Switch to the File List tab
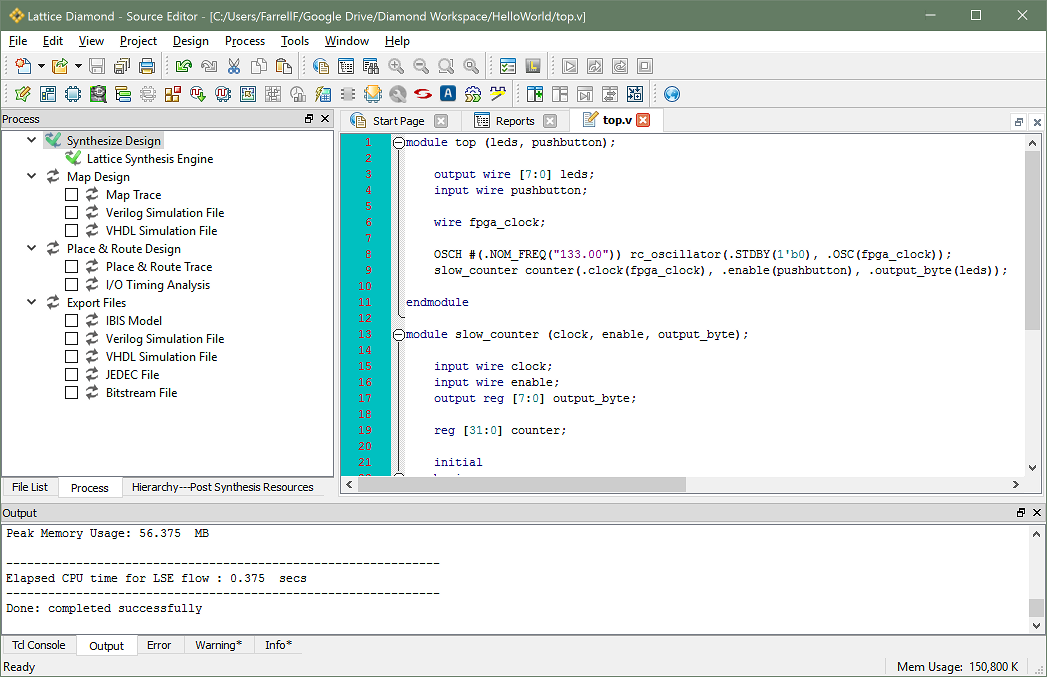Image resolution: width=1047 pixels, height=677 pixels. (x=29, y=488)
